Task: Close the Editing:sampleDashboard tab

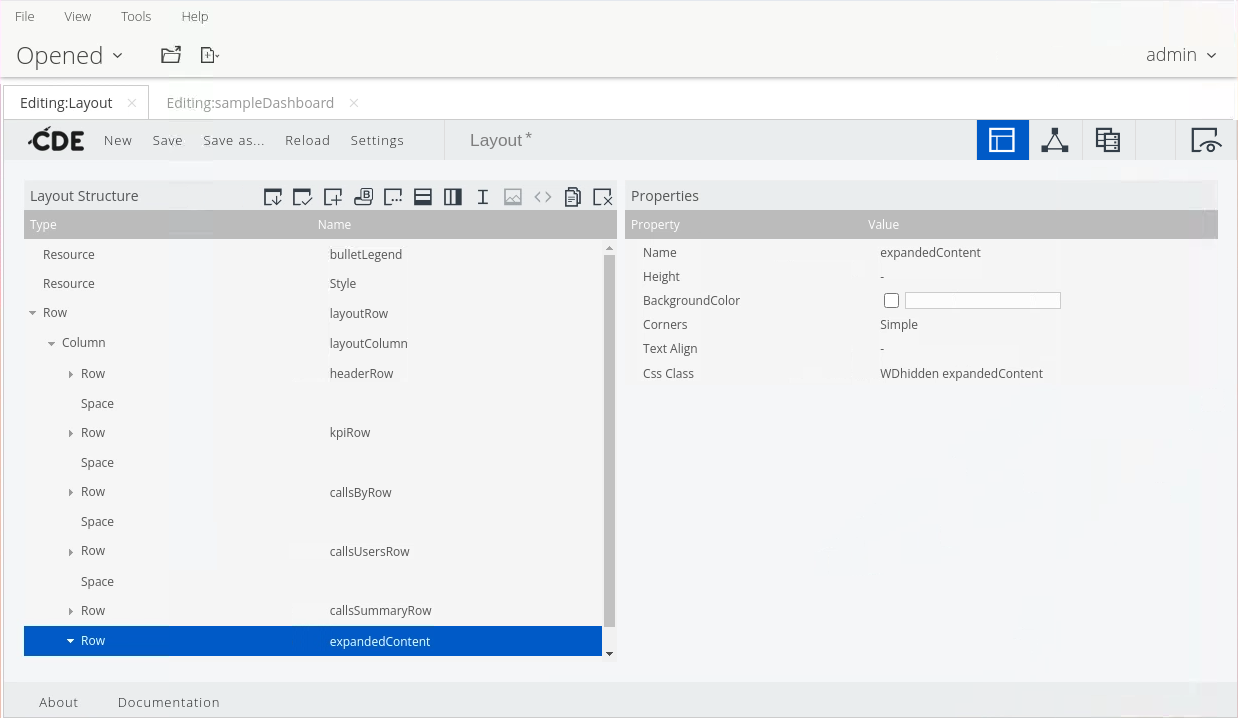Action: coord(354,102)
